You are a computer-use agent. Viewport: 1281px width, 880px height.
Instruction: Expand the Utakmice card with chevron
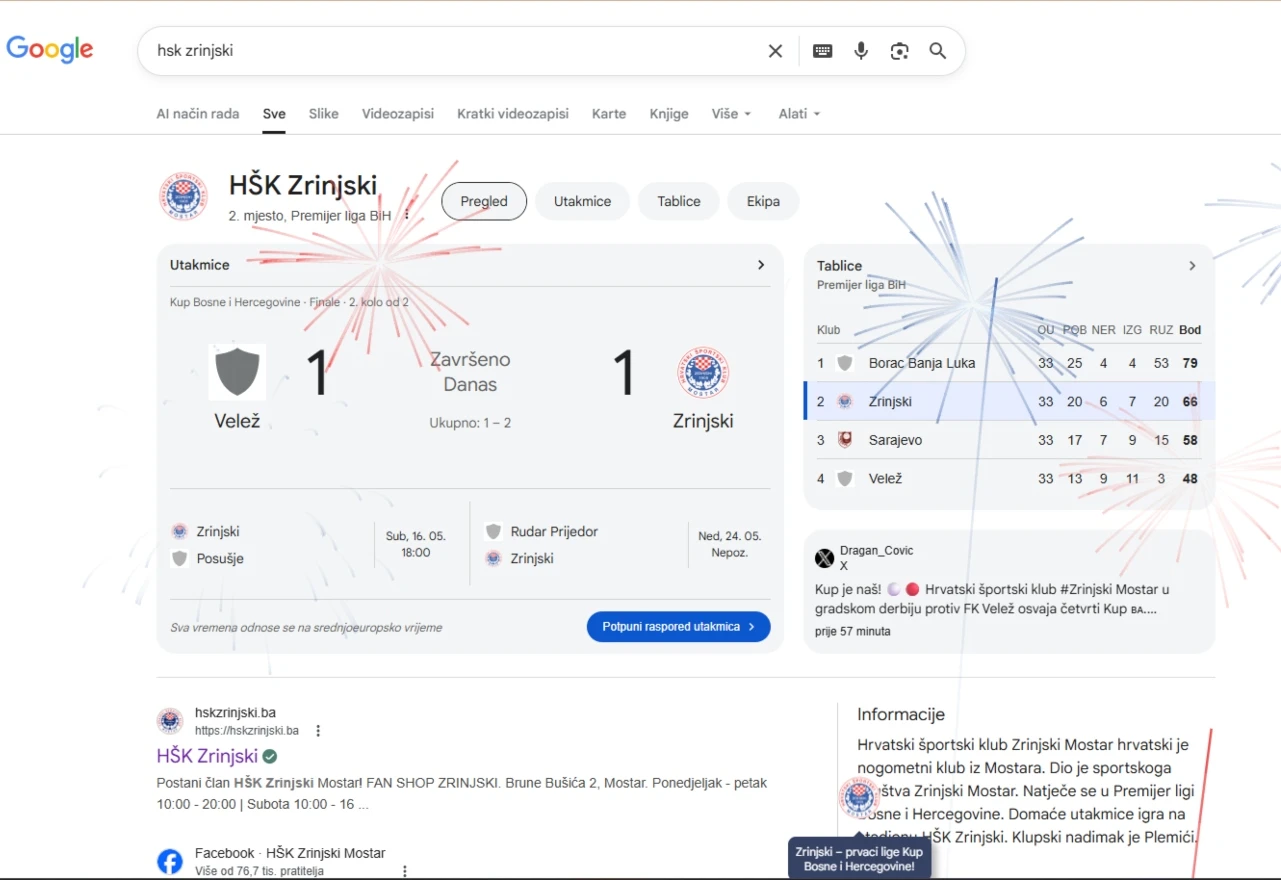tap(761, 265)
